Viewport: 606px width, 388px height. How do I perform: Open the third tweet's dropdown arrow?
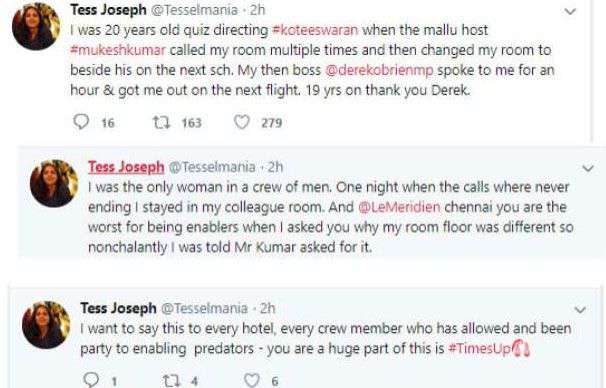pyautogui.click(x=580, y=310)
